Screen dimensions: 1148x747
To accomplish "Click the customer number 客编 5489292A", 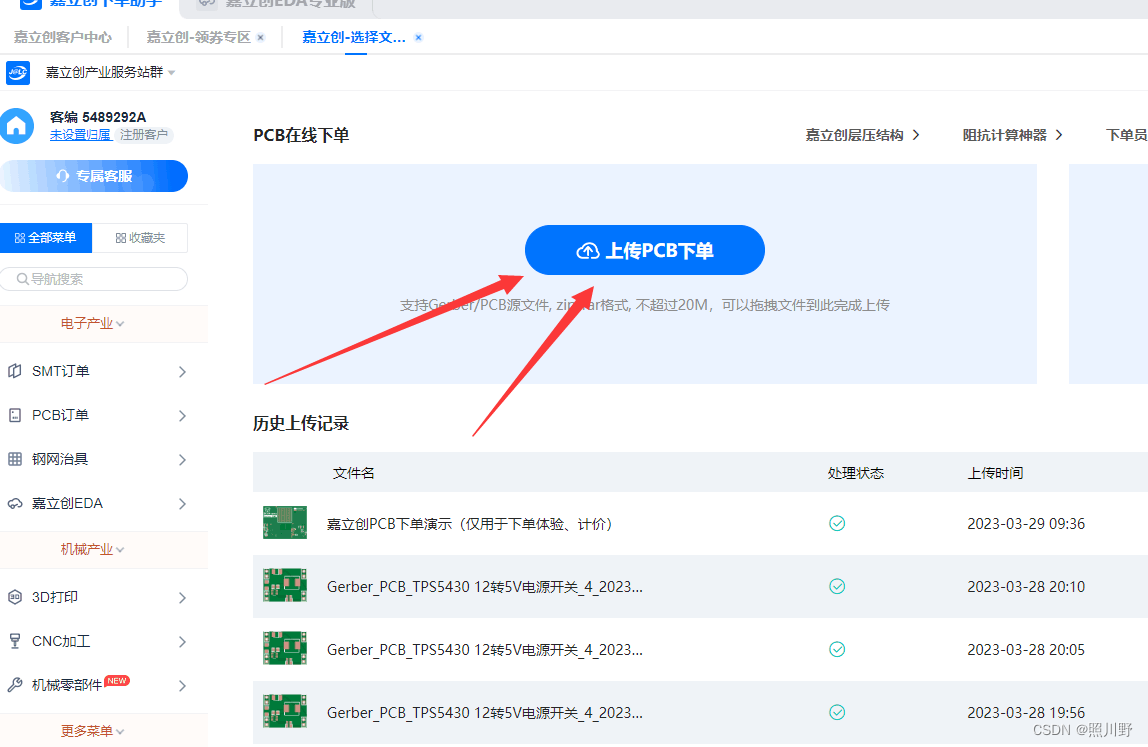I will [98, 117].
